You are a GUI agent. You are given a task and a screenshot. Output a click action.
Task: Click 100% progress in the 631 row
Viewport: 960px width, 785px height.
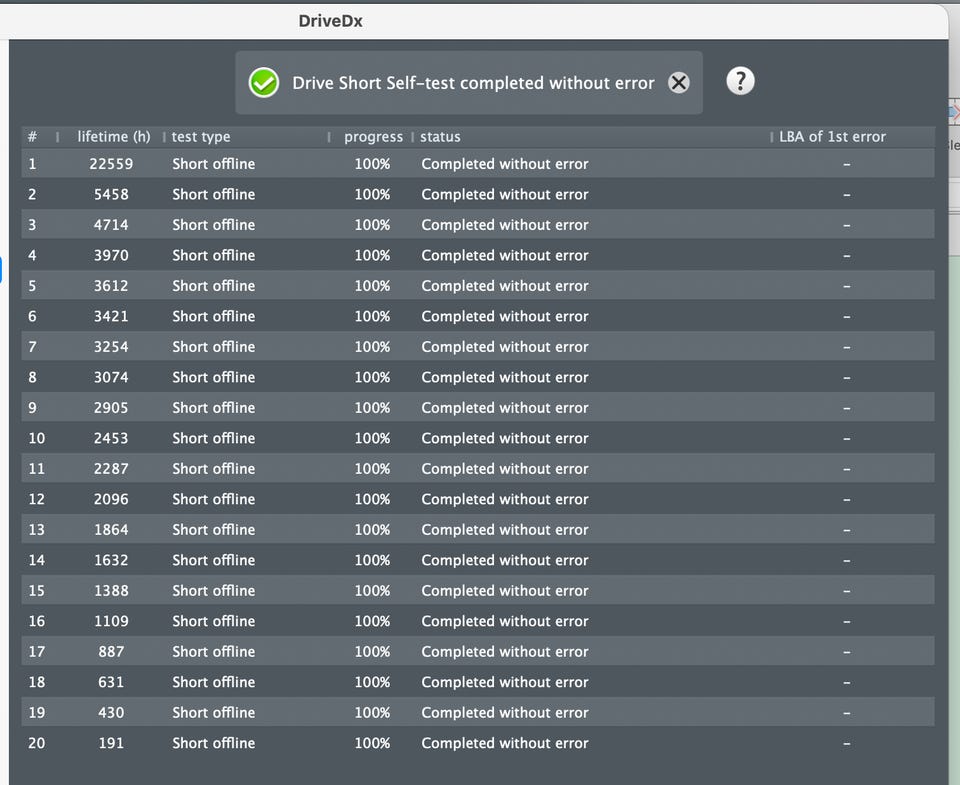[372, 682]
